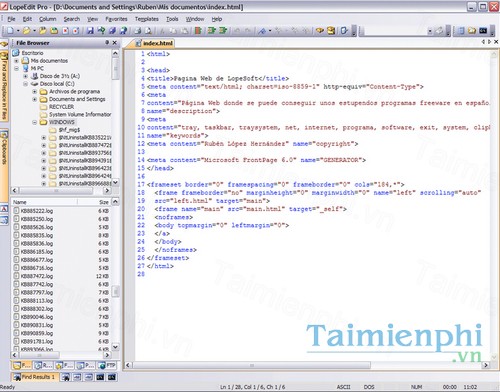Click the search text input field in toolbar
Image resolution: width=500 pixels, height=392 pixels.
click(395, 31)
